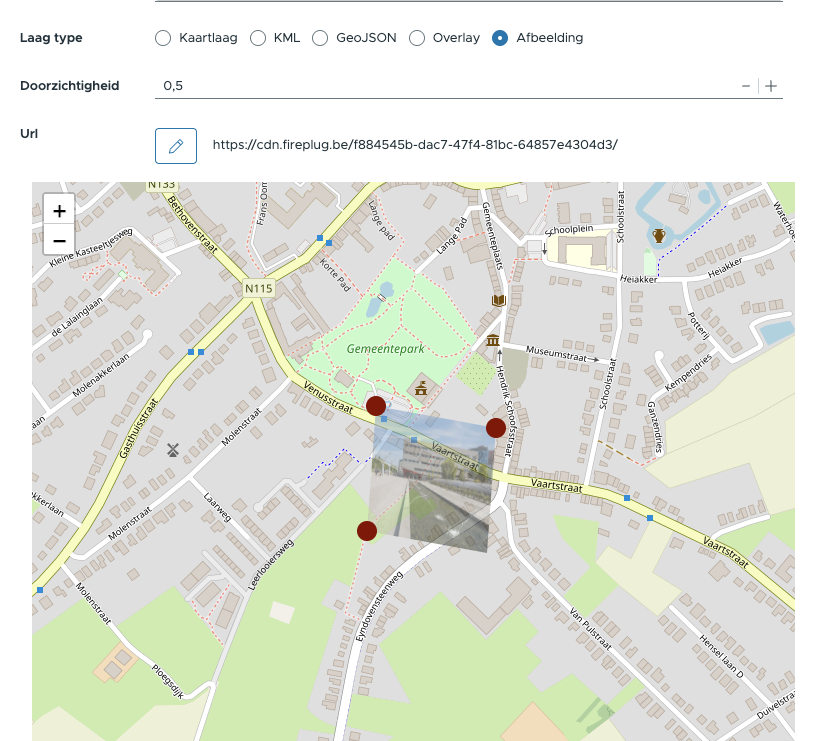Viewport: 821px width, 741px height.
Task: Click the Doorzichtigheid value field
Action: 440,86
